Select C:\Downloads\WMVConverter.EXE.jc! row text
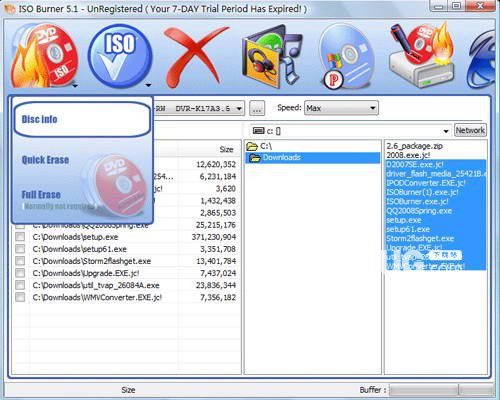The image size is (500, 400). [97, 297]
